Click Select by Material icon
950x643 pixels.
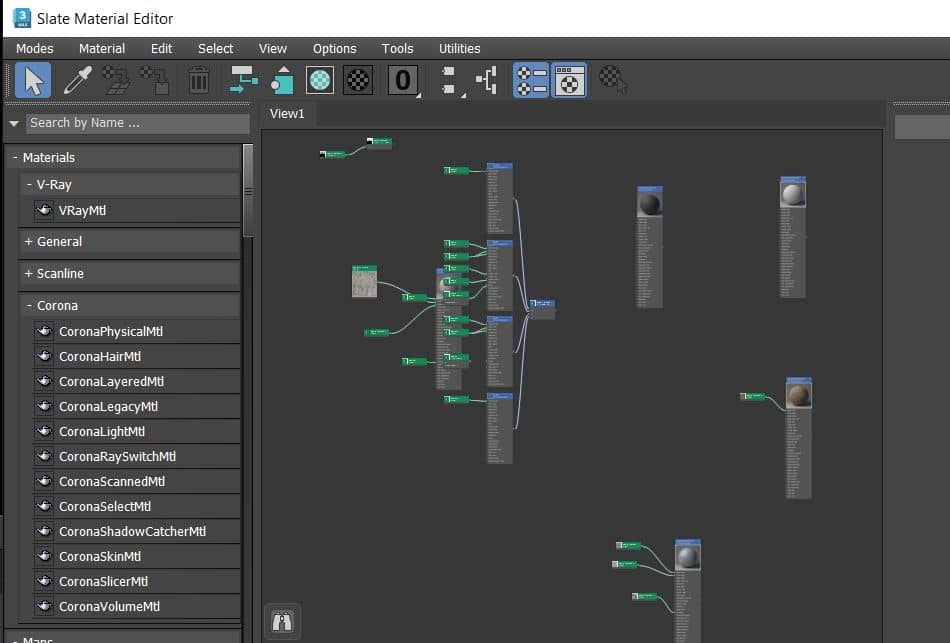[613, 80]
